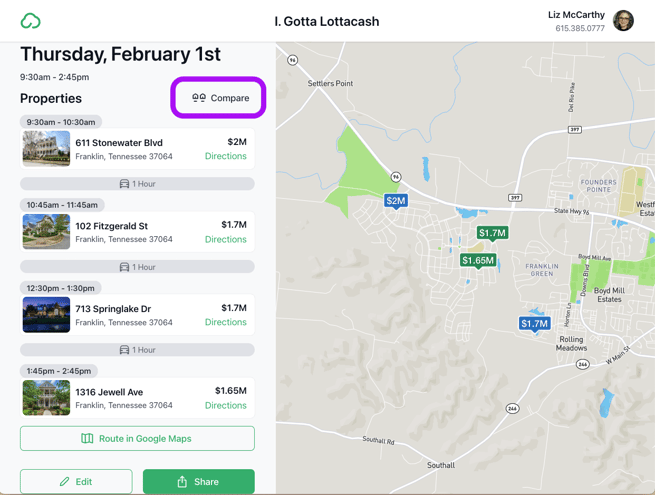The height and width of the screenshot is (495, 655).
Task: Click the first 1 Hour drive indicator
Action: coord(137,184)
